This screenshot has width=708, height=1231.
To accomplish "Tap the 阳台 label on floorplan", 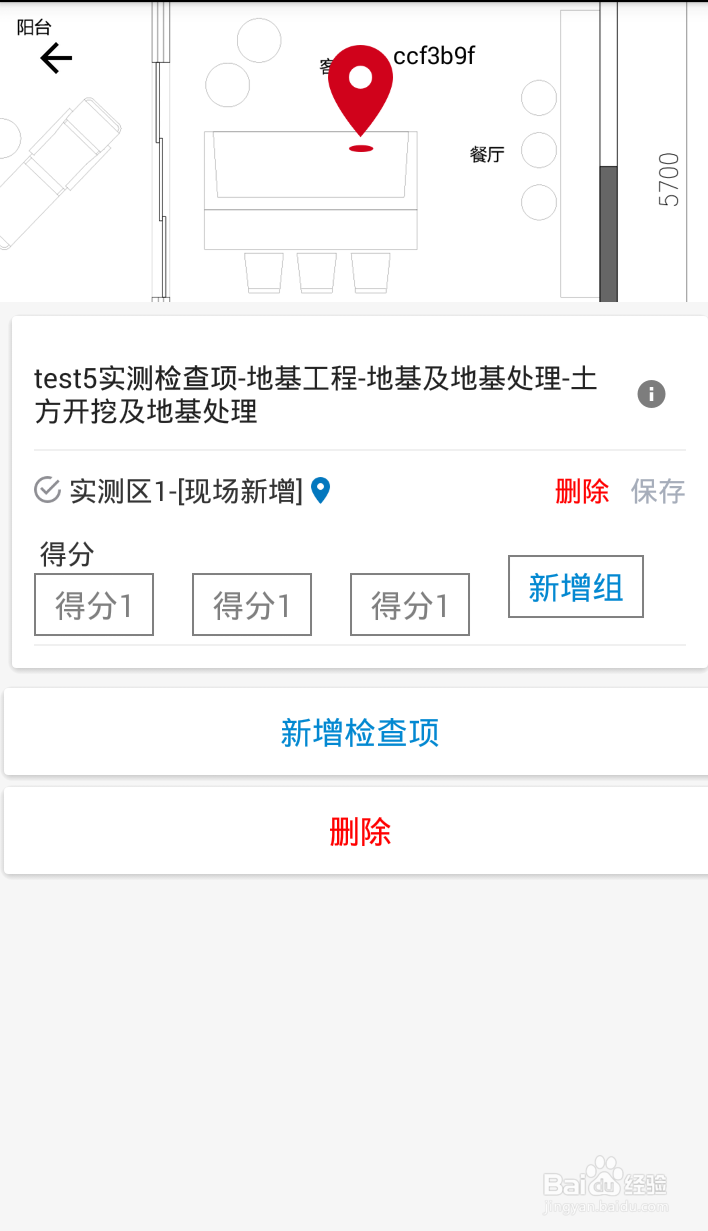I will coord(34,28).
